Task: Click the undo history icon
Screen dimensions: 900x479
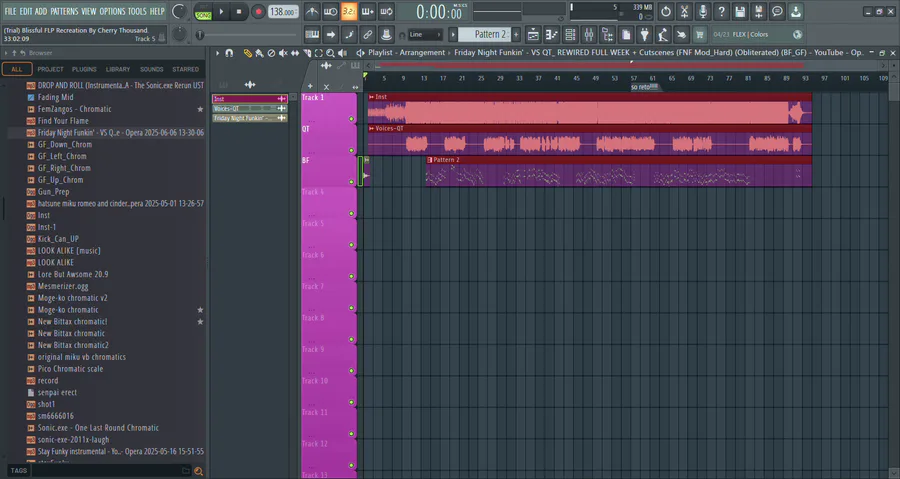Action: tap(666, 11)
